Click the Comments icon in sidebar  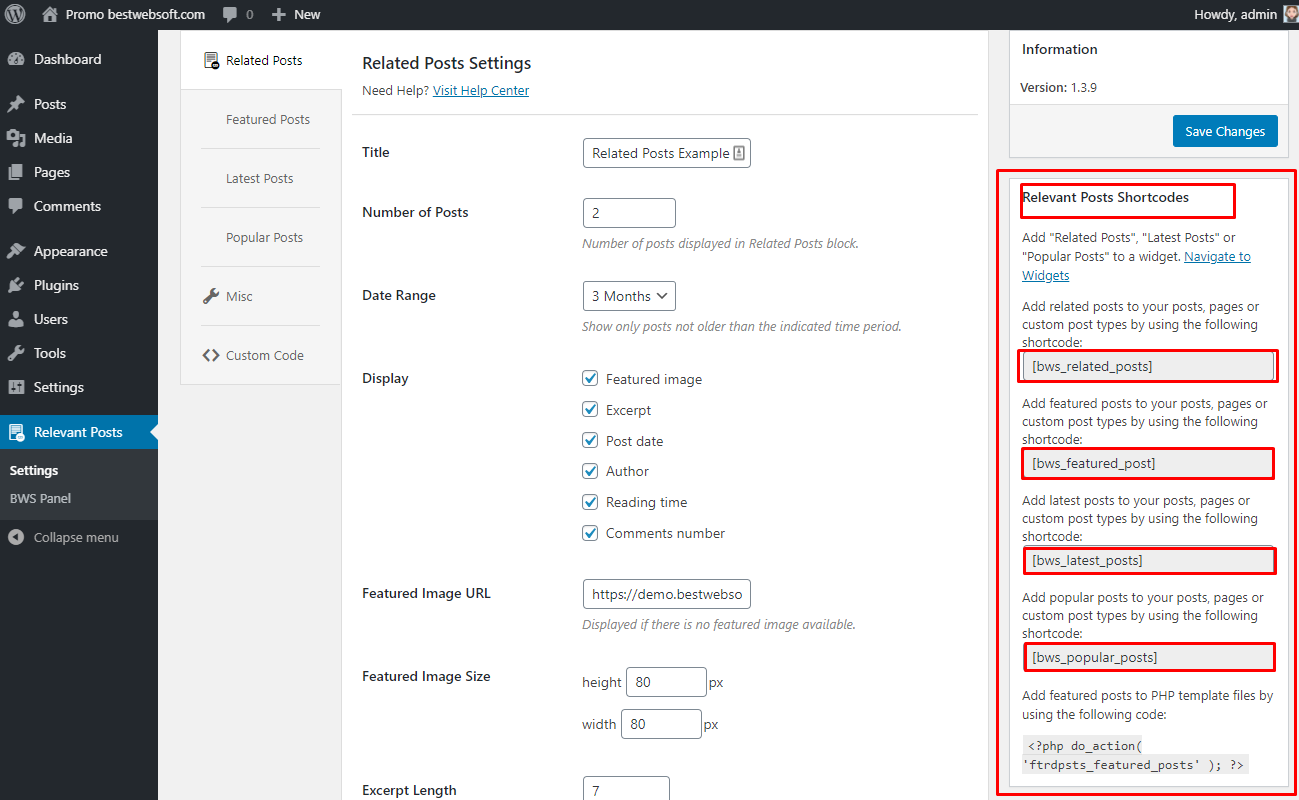point(16,206)
